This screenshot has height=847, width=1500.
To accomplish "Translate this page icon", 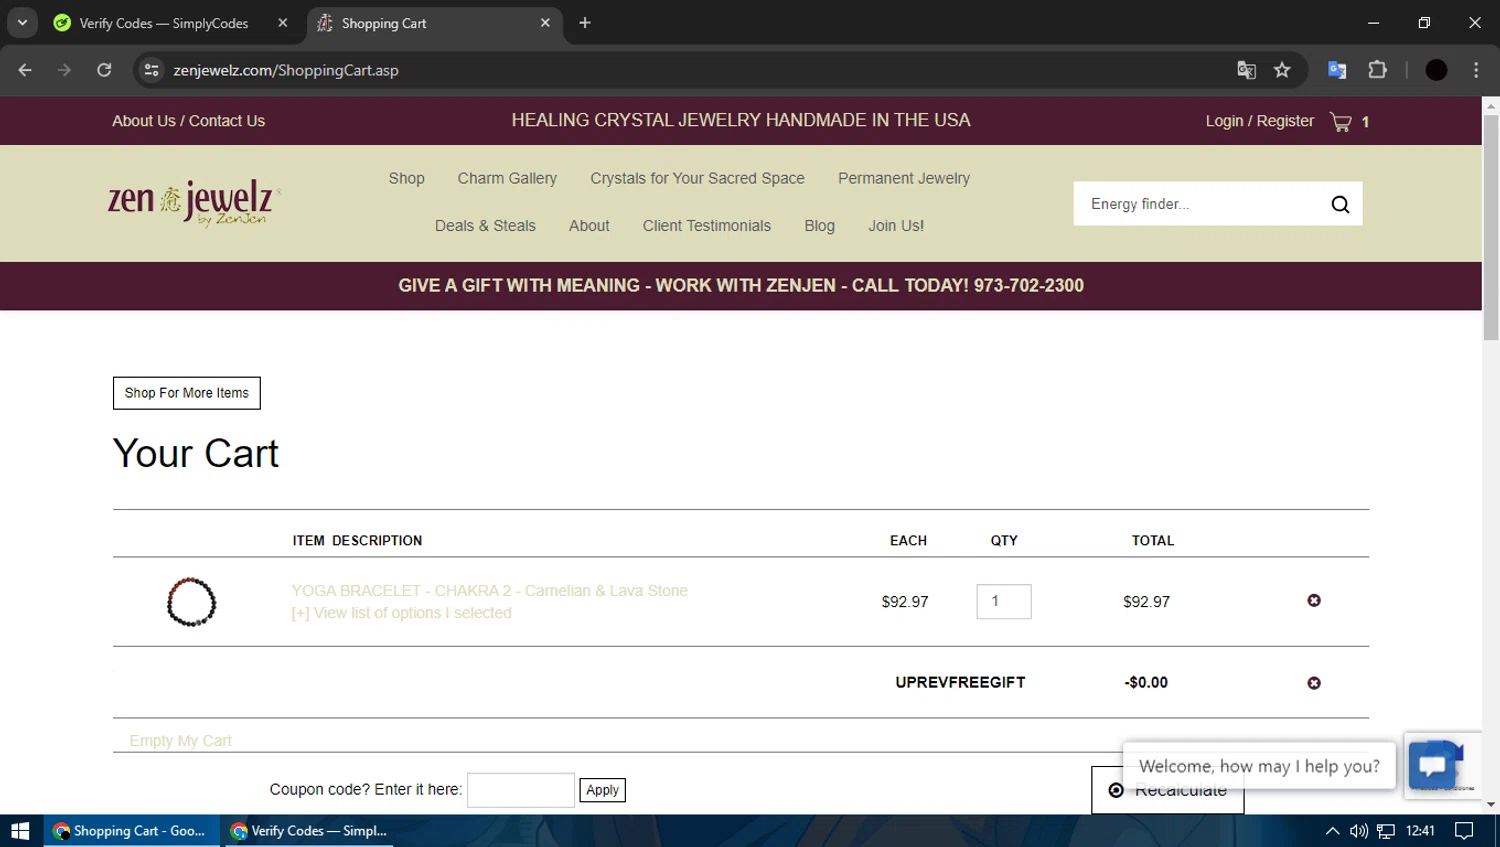I will 1246,70.
